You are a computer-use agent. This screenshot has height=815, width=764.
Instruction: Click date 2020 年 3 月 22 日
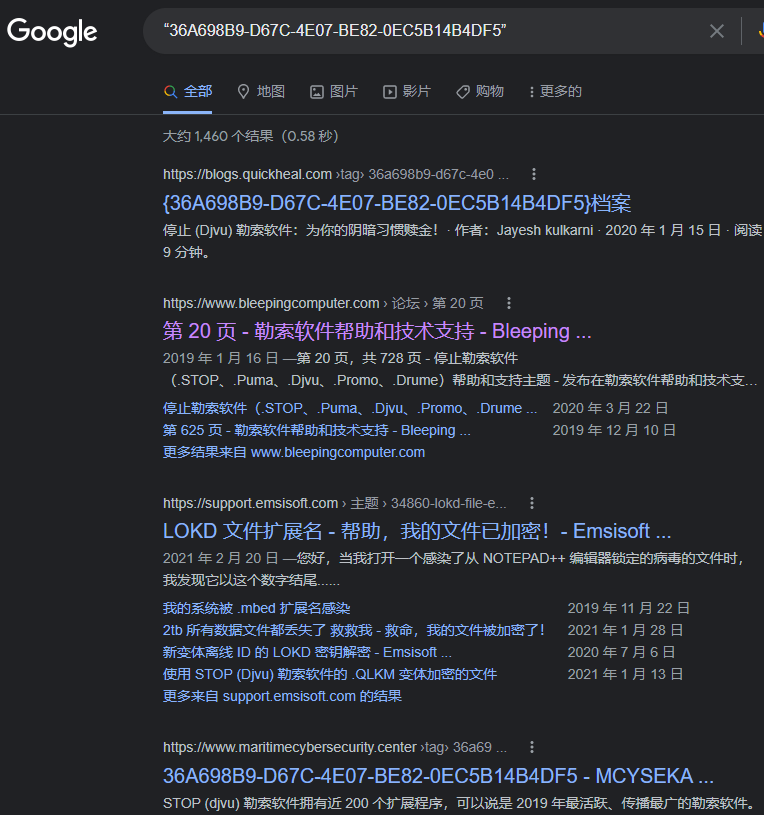click(x=610, y=409)
